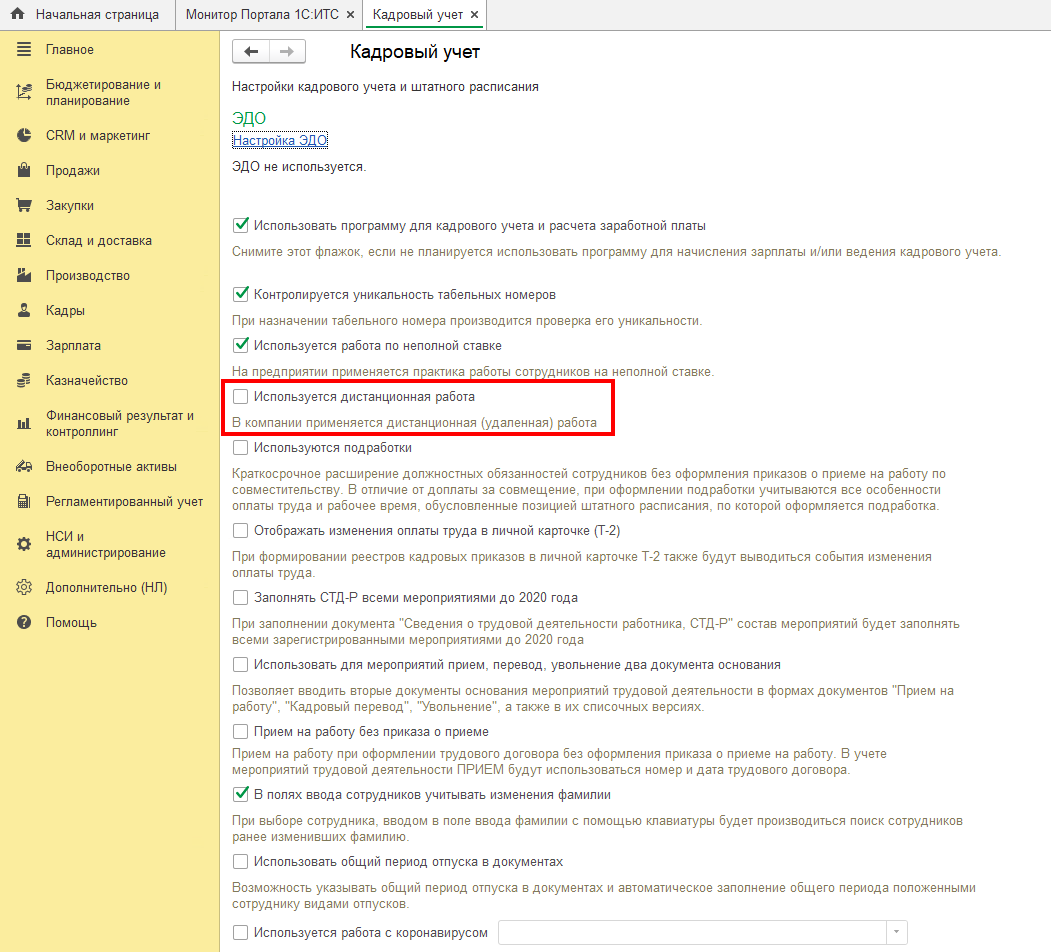Check Прием на работу без приказа
This screenshot has height=952, width=1051.
241,731
